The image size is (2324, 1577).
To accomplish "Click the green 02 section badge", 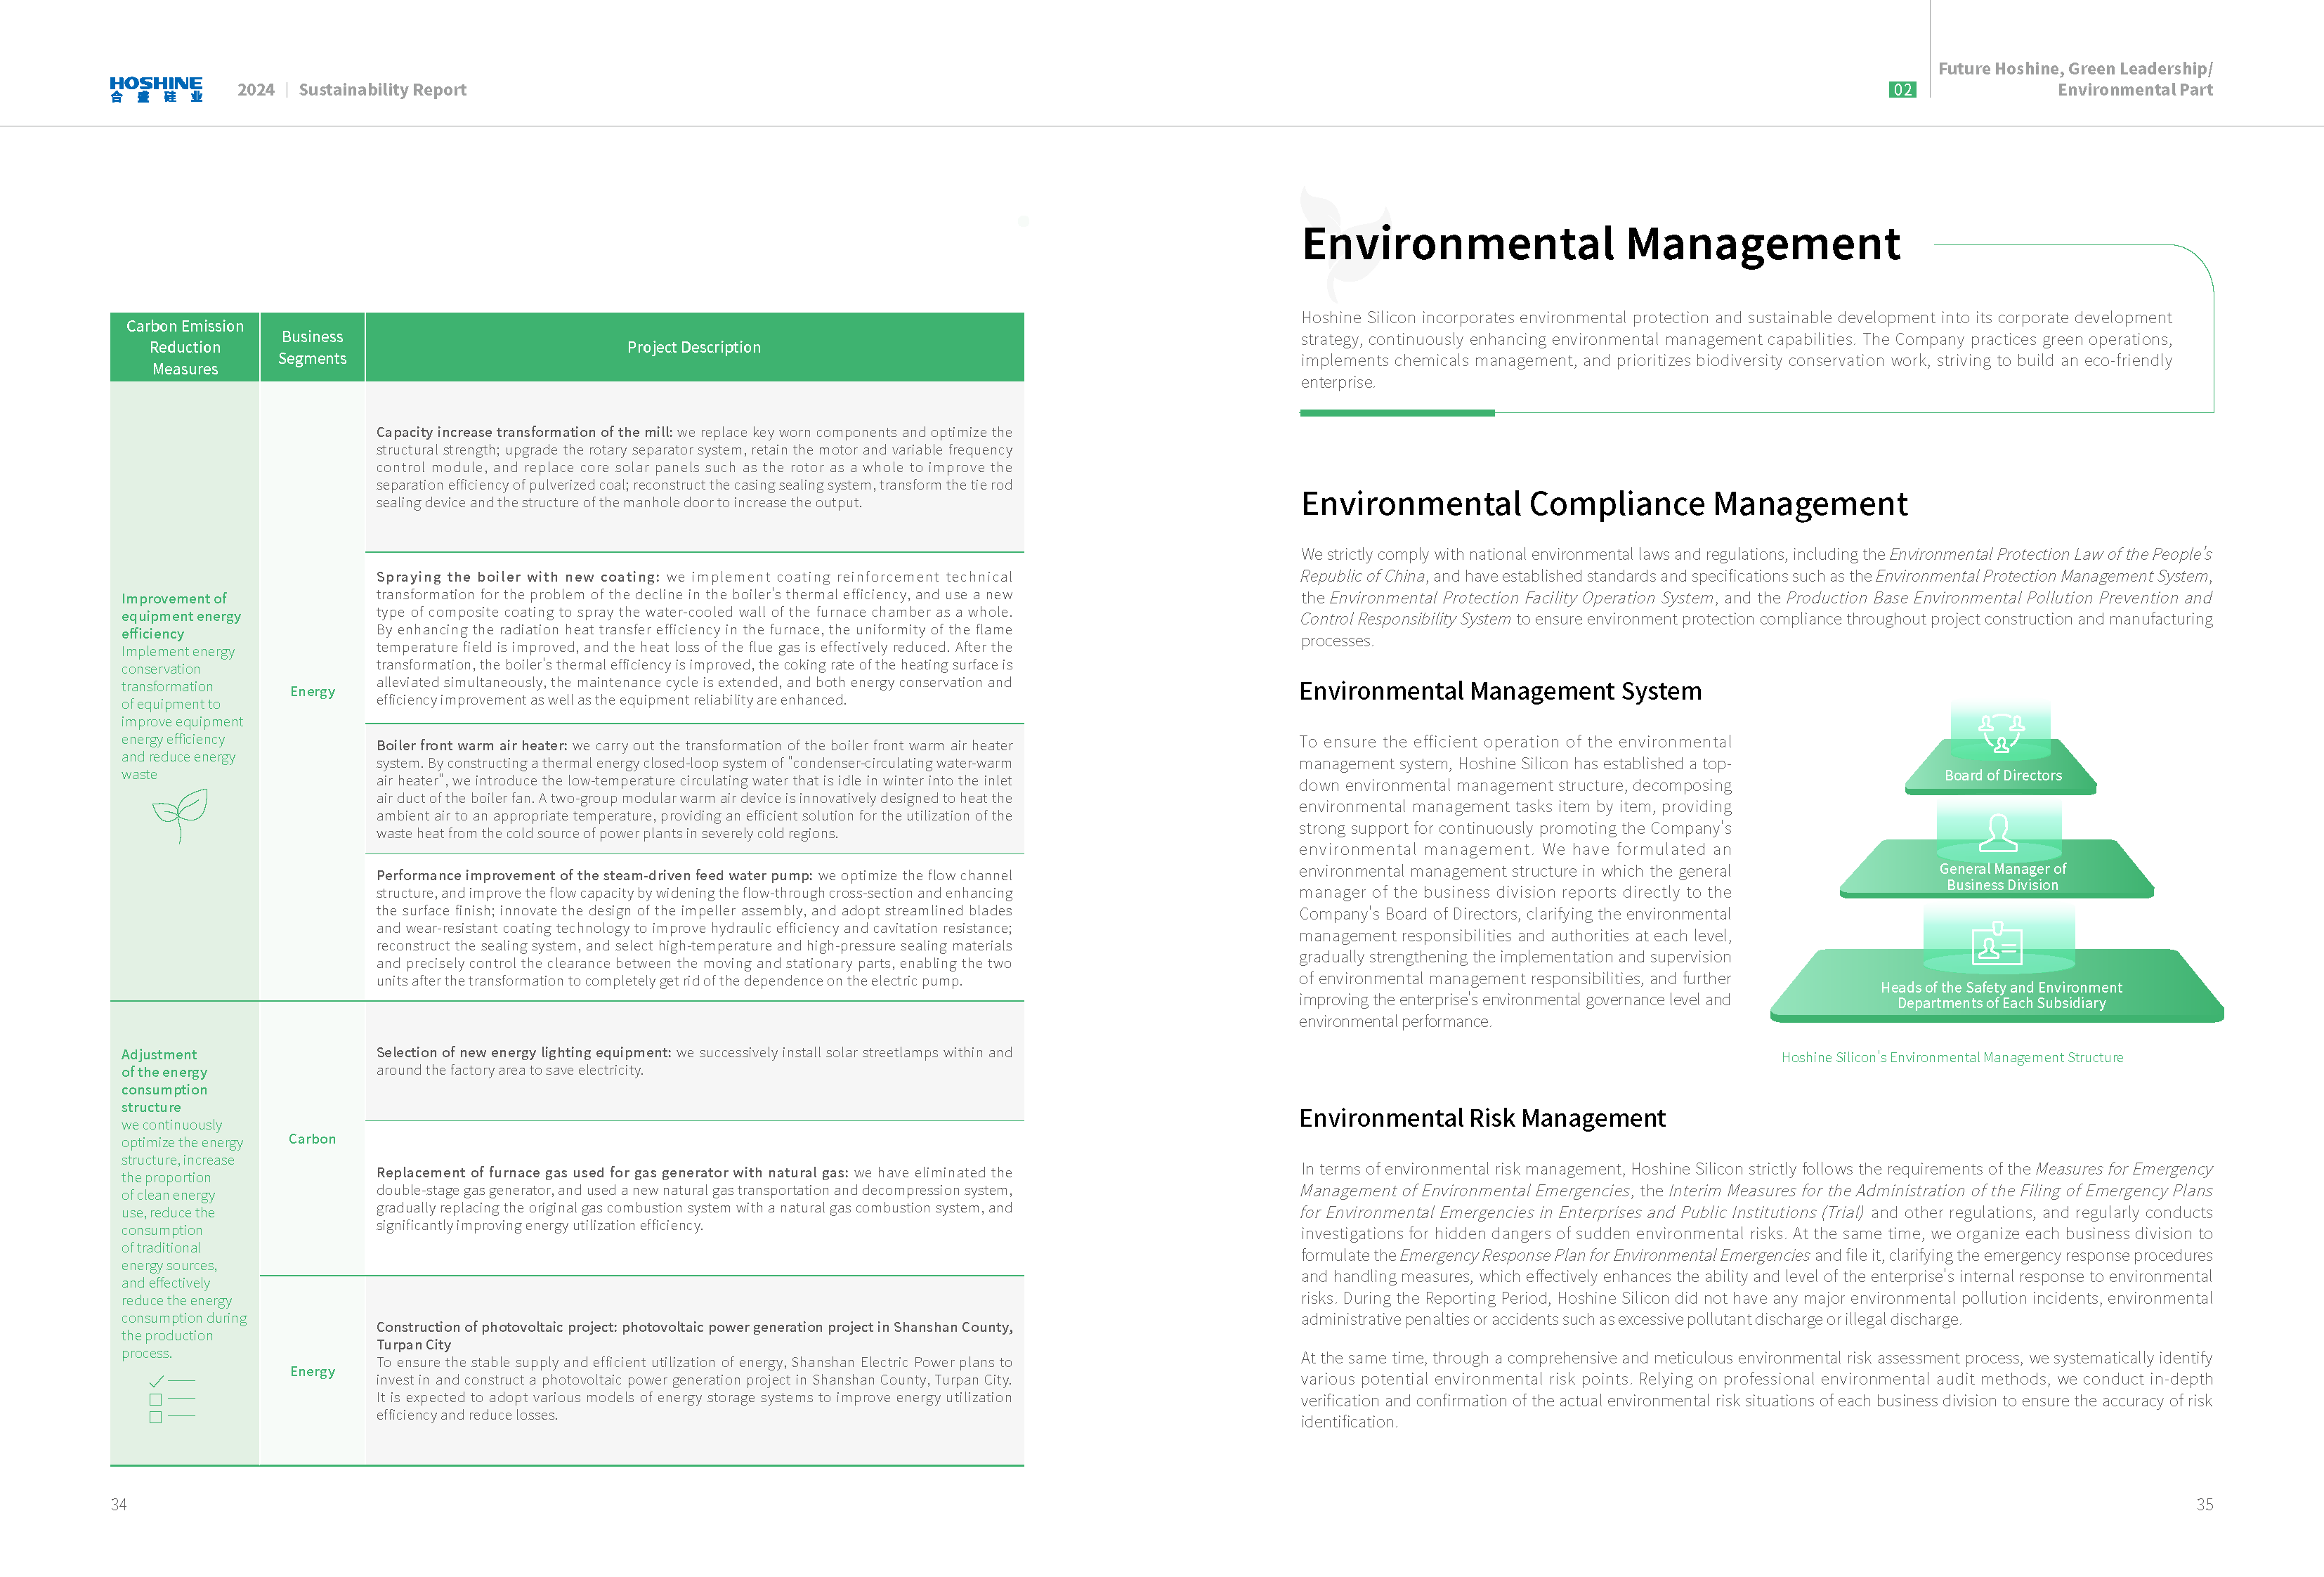I will point(1902,90).
